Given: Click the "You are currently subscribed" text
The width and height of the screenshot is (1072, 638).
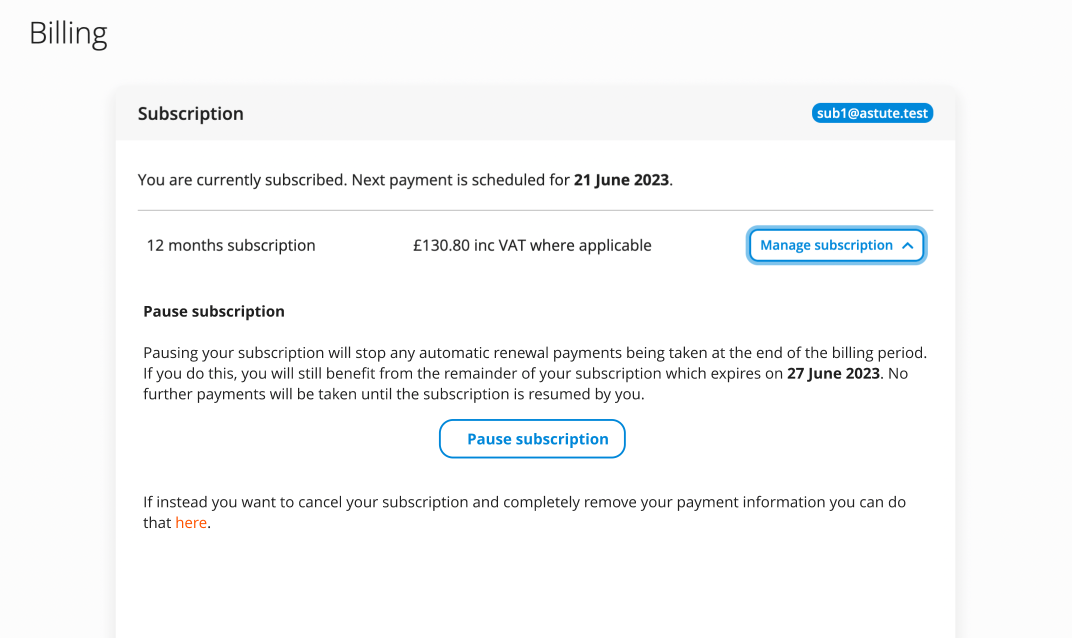Looking at the screenshot, I should click(x=242, y=181).
